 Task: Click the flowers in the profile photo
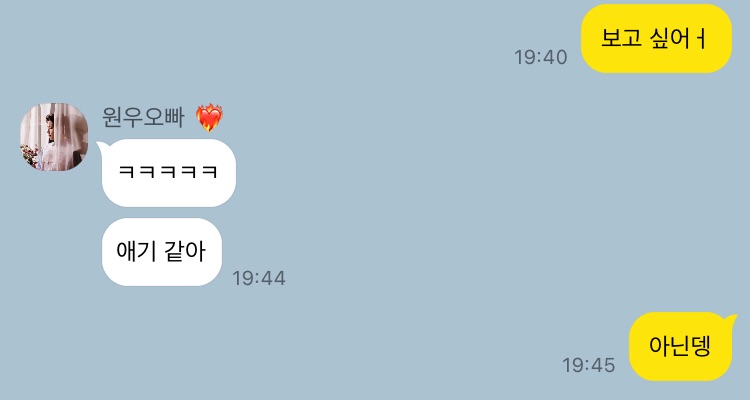(31, 156)
